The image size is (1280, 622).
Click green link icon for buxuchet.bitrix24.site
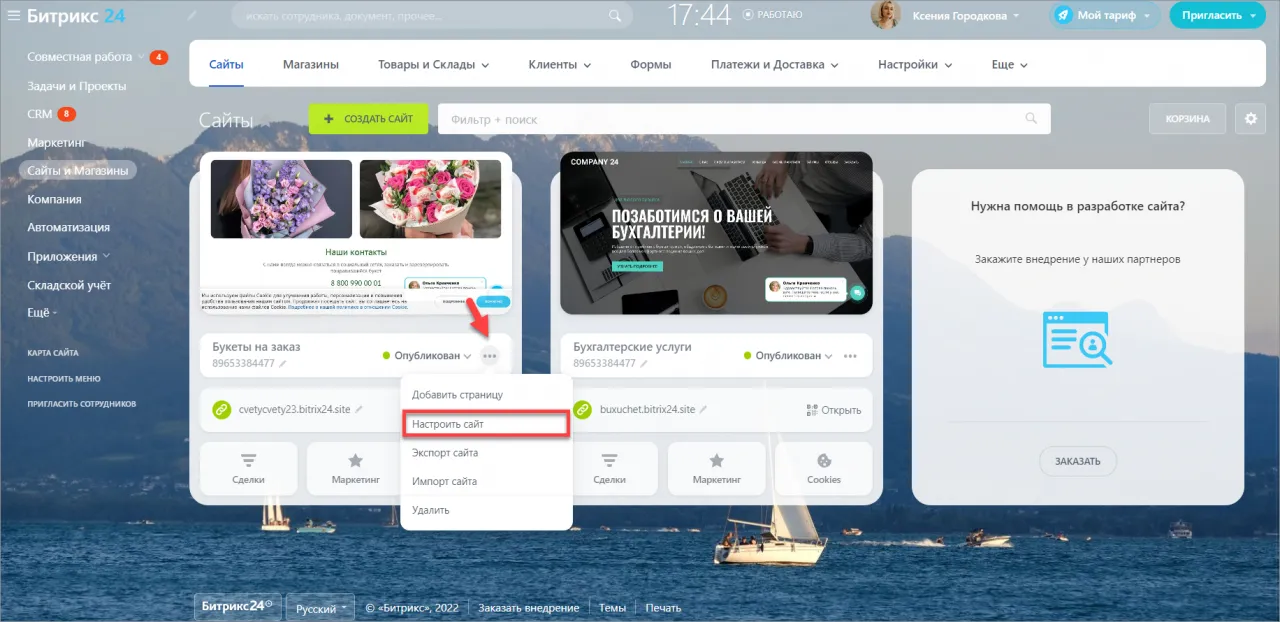click(583, 410)
